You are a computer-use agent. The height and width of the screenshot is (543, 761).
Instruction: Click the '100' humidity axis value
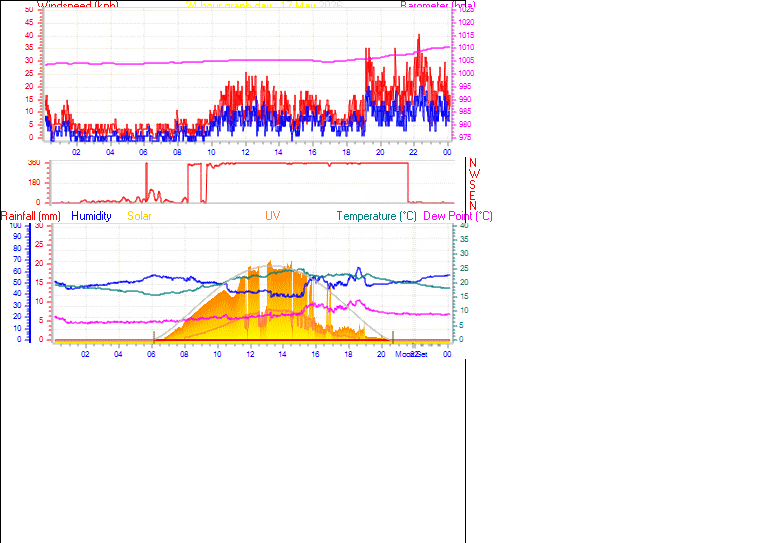point(16,226)
